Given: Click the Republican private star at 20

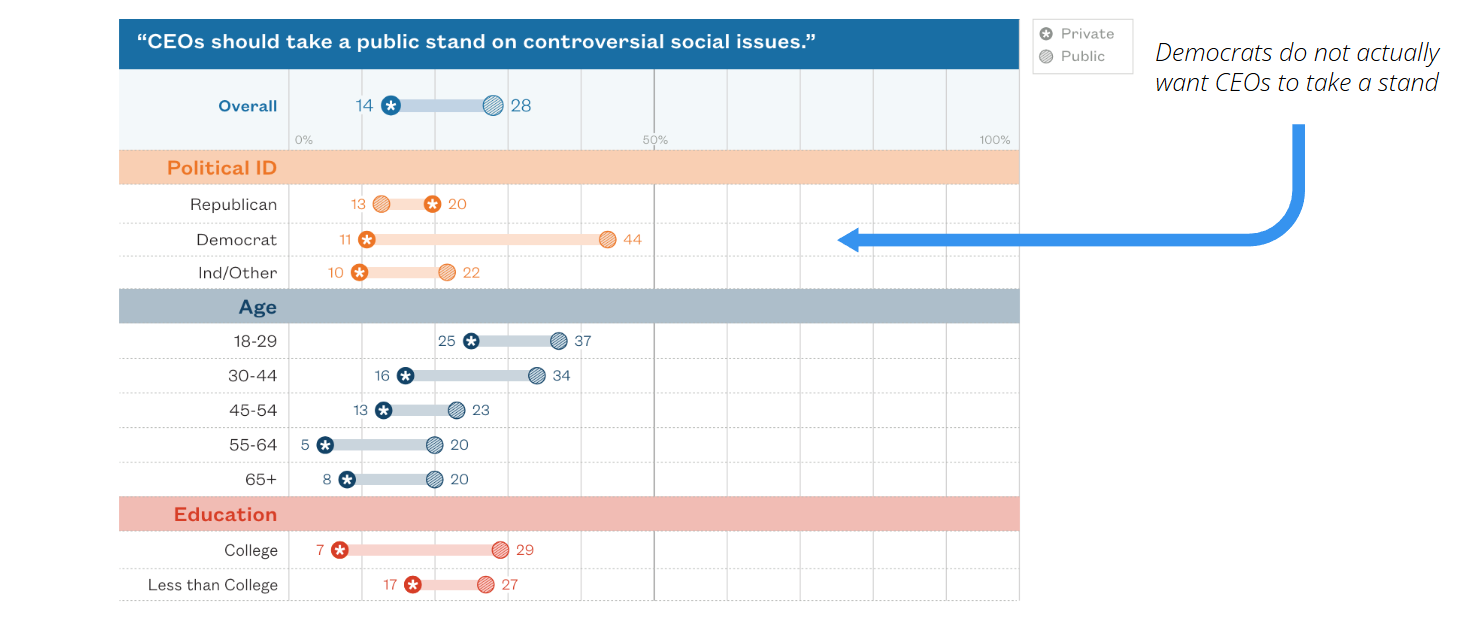Looking at the screenshot, I should 432,204.
